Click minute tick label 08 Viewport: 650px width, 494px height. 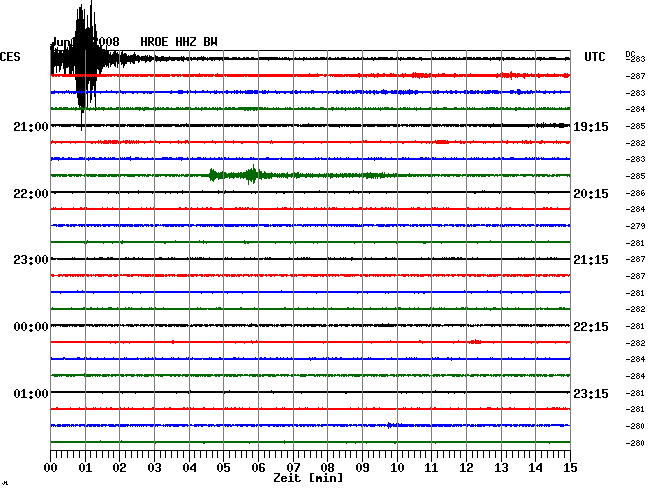pyautogui.click(x=327, y=468)
